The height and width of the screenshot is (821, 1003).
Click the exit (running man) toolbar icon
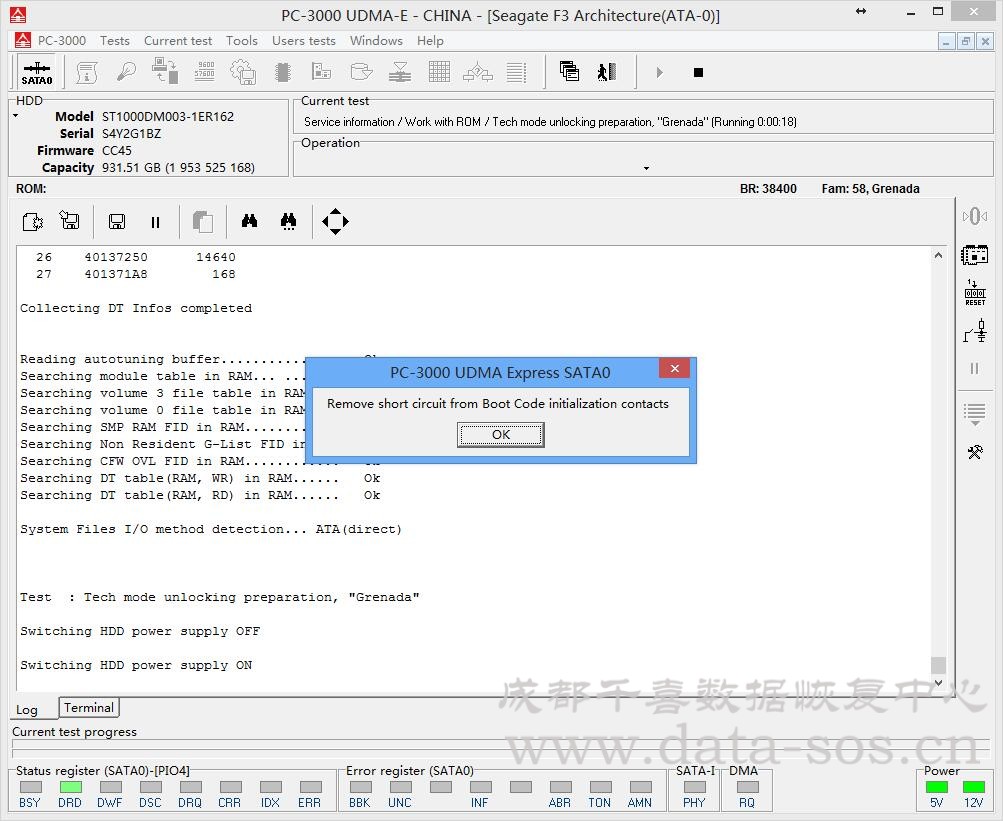[x=607, y=72]
